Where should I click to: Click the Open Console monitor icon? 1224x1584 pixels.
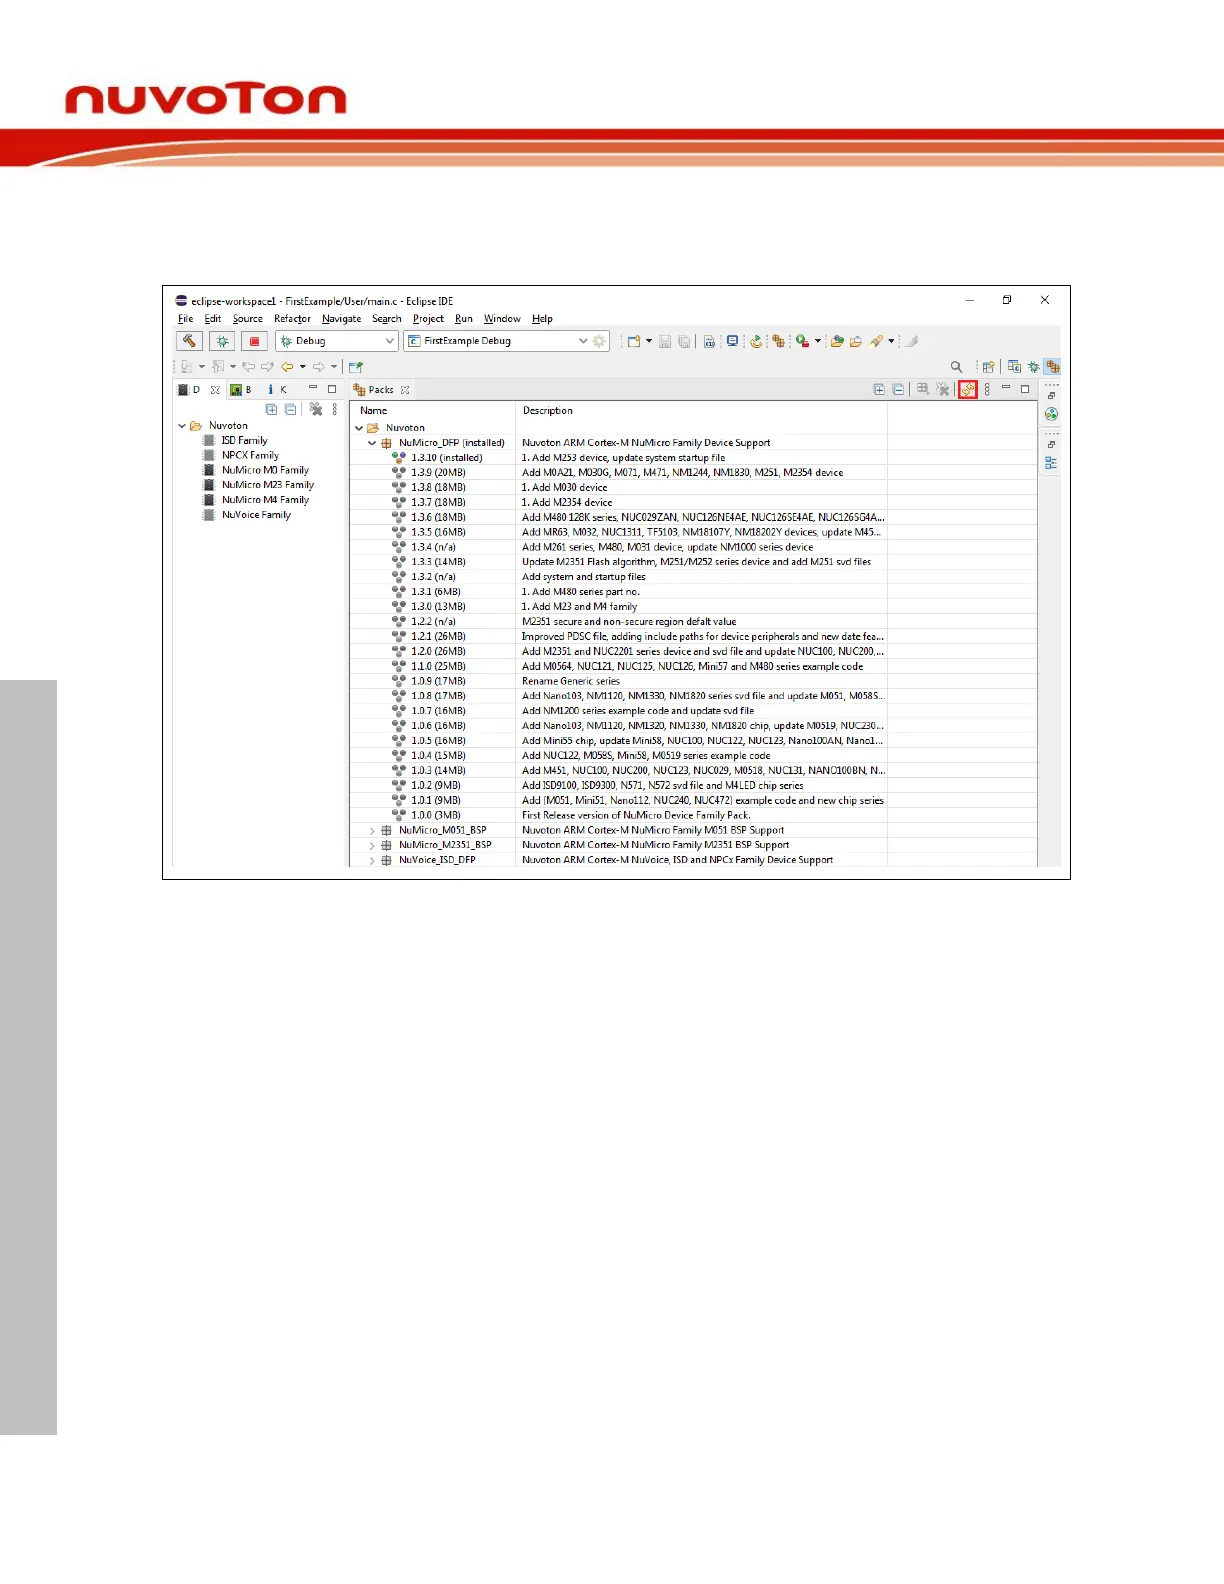click(732, 341)
